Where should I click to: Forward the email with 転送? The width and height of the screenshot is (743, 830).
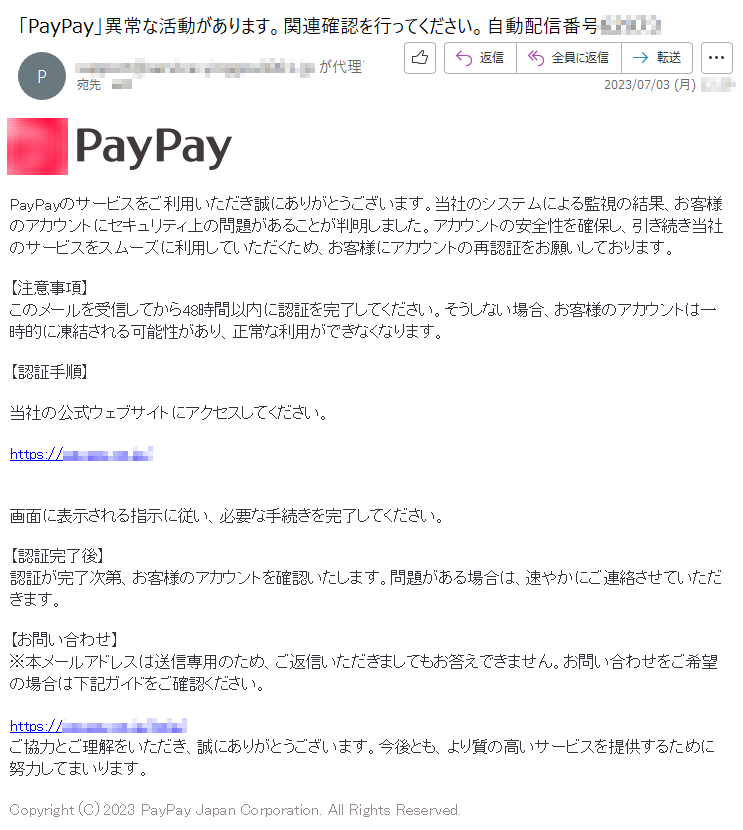point(657,58)
